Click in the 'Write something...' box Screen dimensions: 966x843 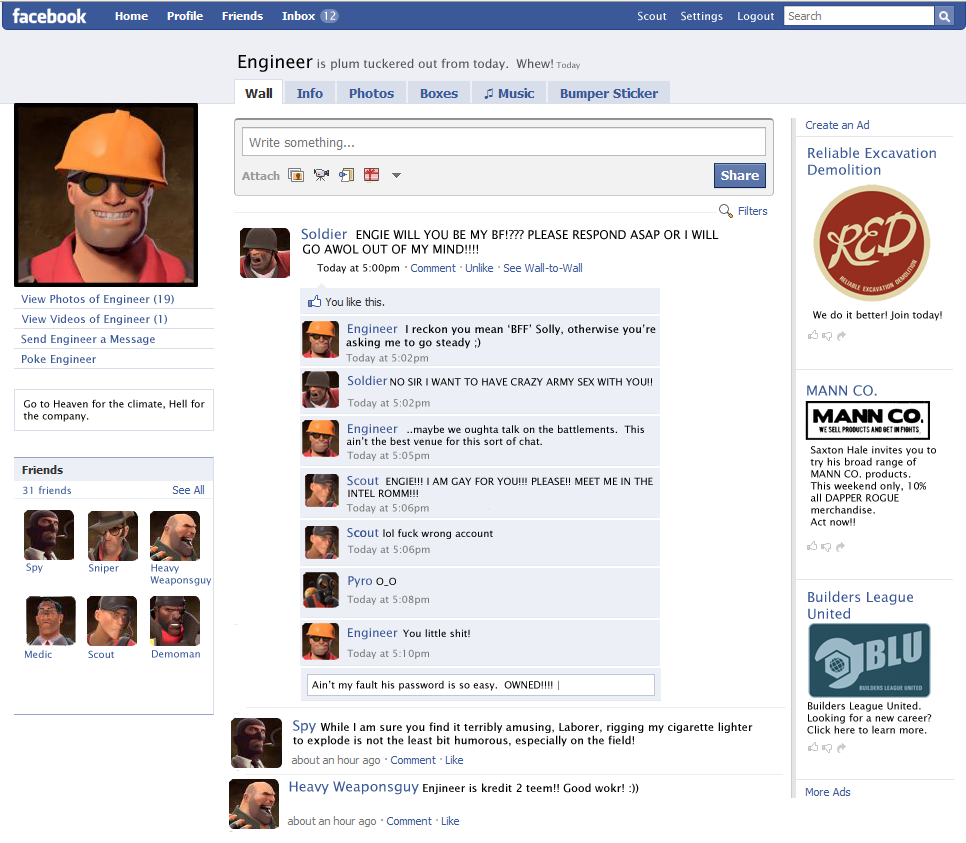tap(504, 142)
